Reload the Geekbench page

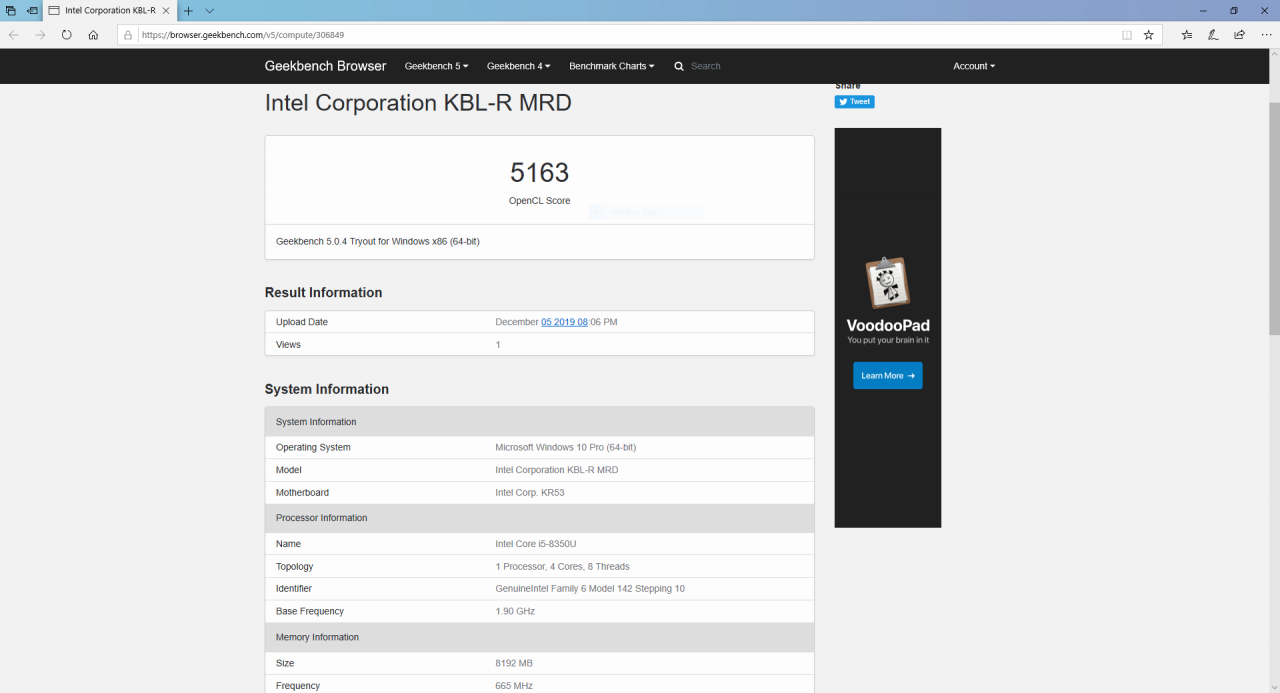[66, 34]
